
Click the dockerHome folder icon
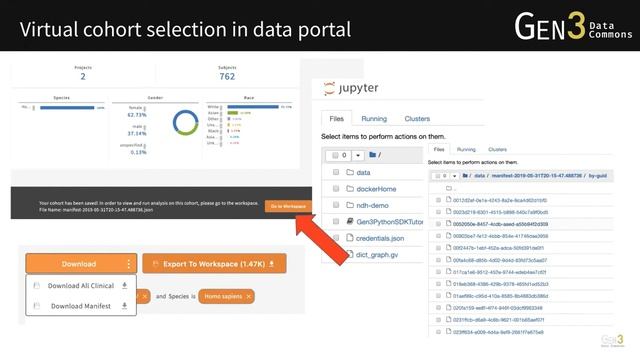pyautogui.click(x=350, y=189)
